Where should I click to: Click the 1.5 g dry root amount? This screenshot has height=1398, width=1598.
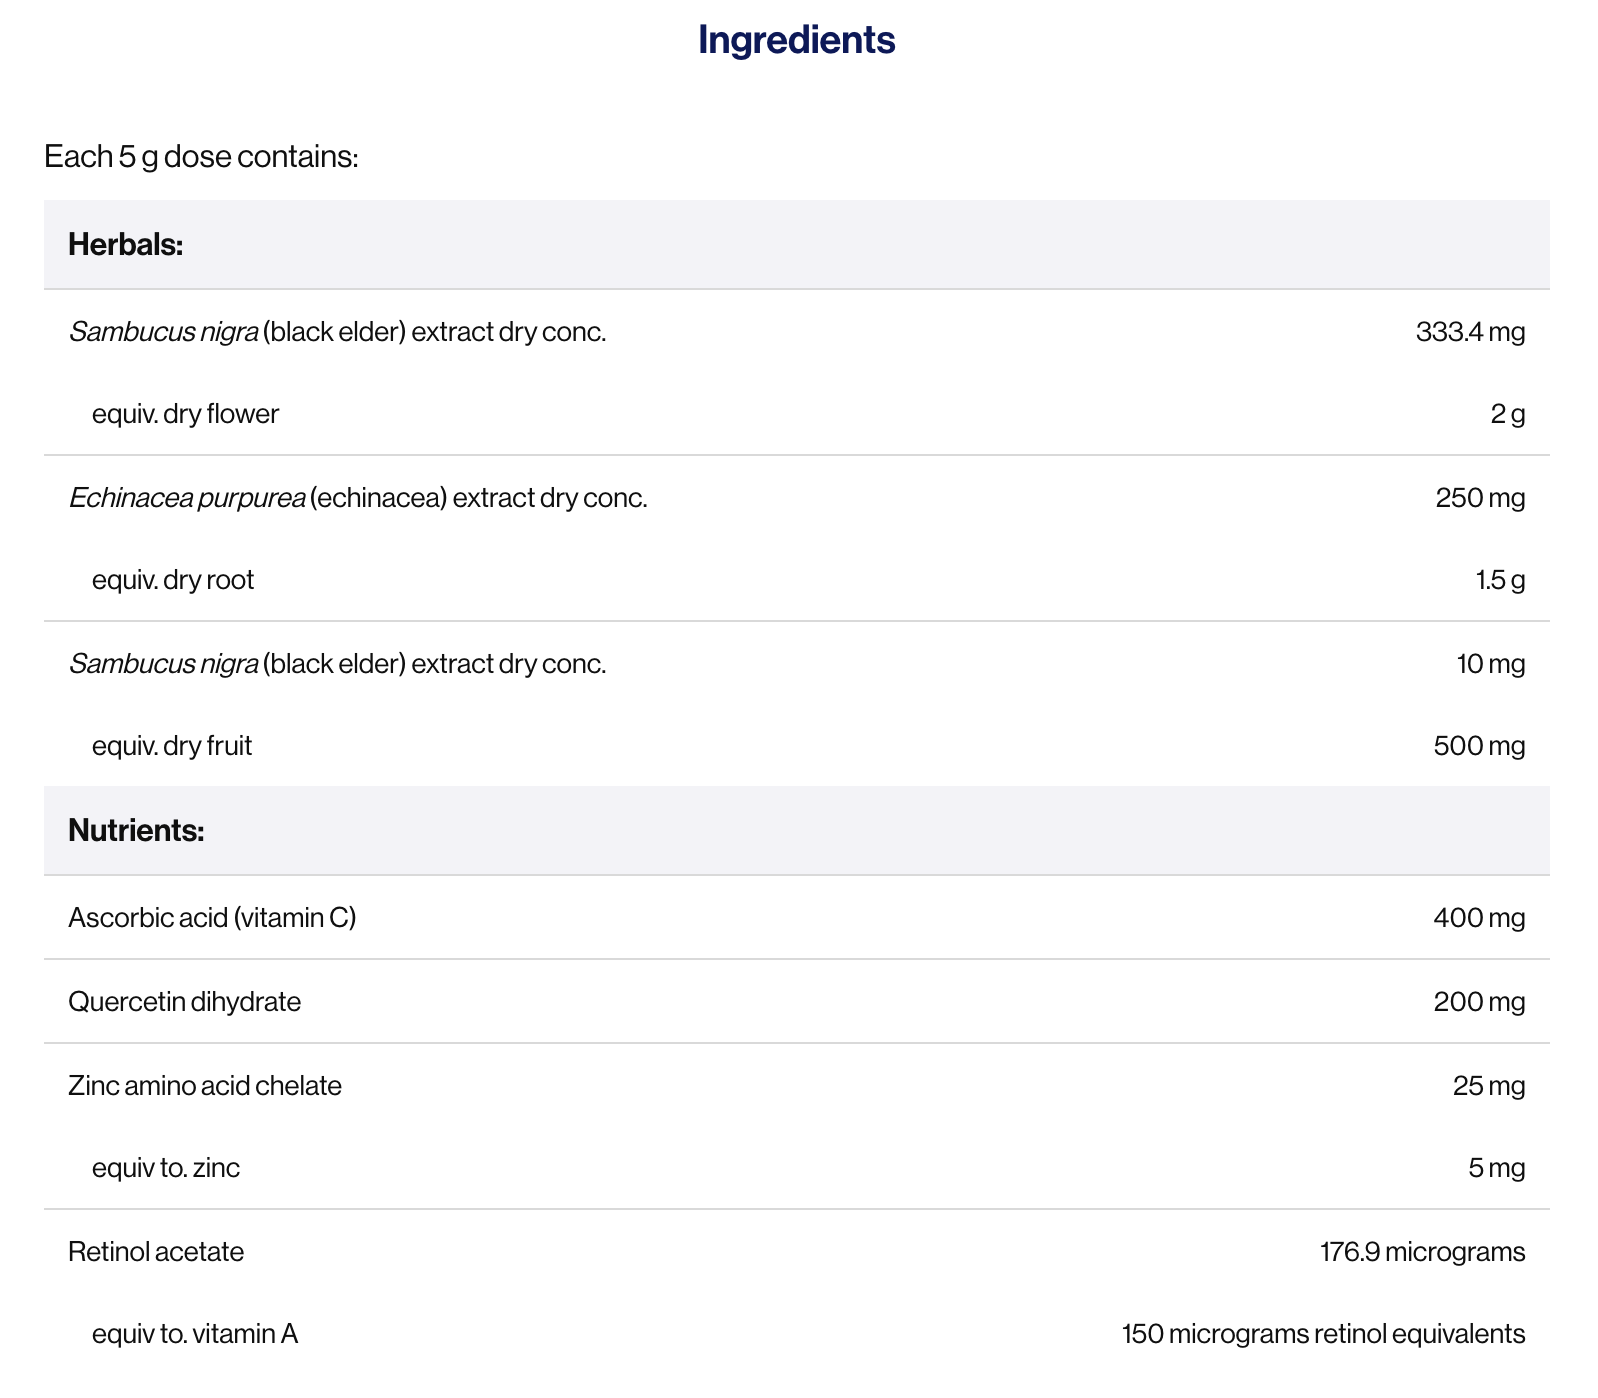tap(1500, 580)
